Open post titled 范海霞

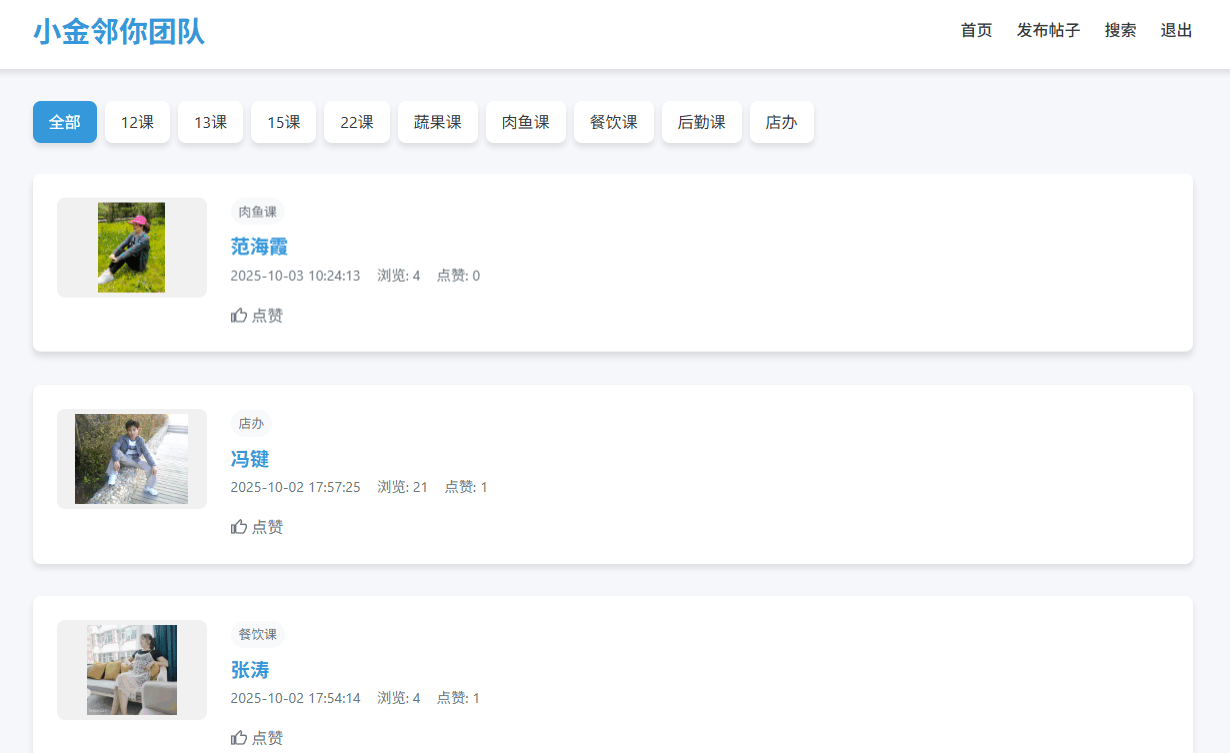tap(259, 246)
